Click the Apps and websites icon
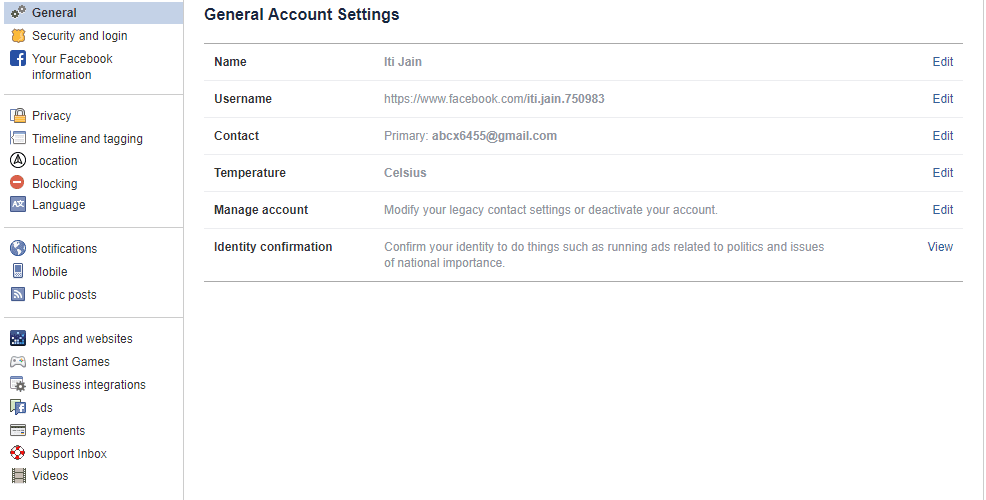The height and width of the screenshot is (500, 986). click(18, 338)
